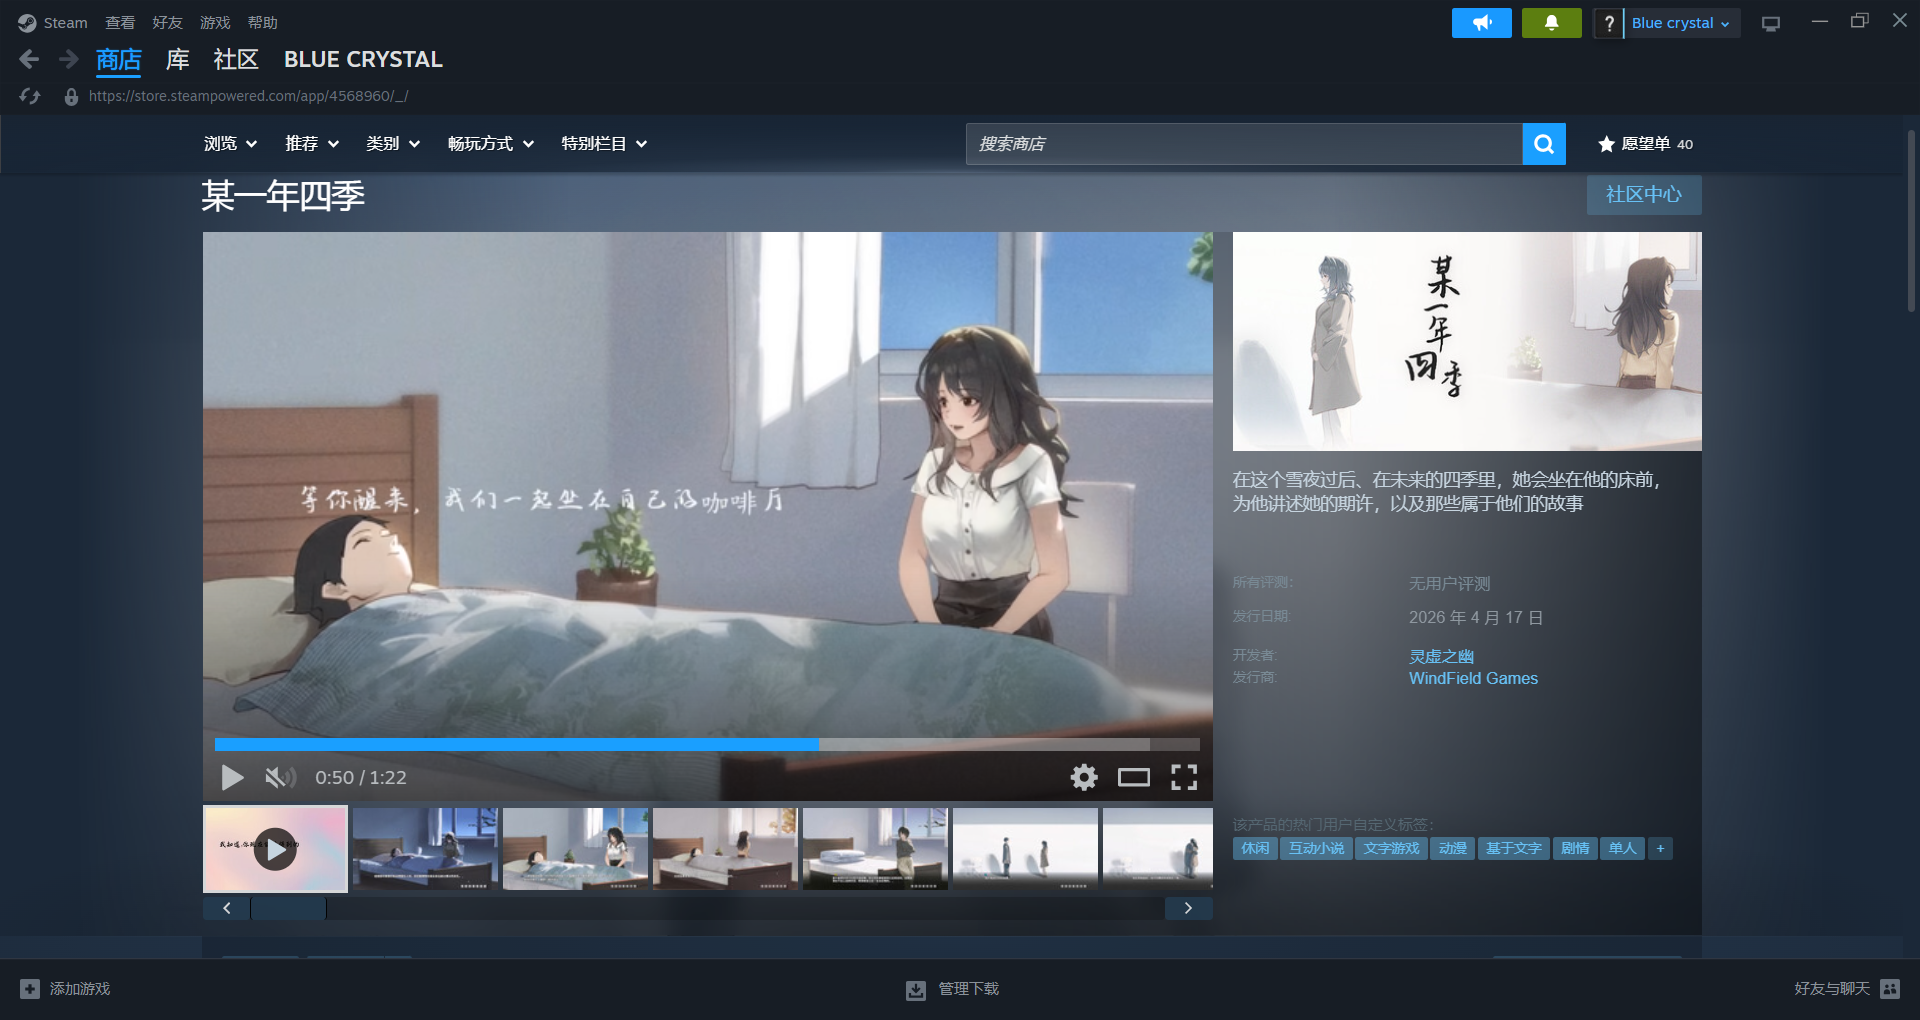Switch to the 库 tab
This screenshot has height=1020, width=1920.
177,60
